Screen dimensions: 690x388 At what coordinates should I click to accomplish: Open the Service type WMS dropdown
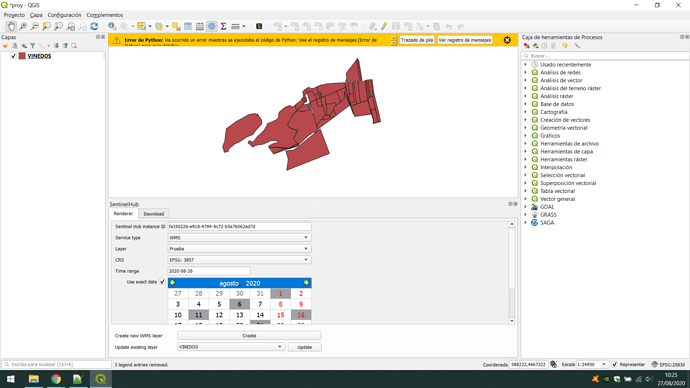(239, 238)
